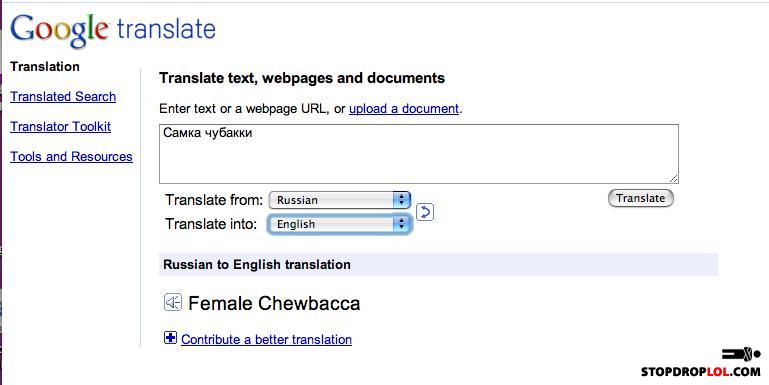Play translation audio with the speaker icon

tap(173, 302)
